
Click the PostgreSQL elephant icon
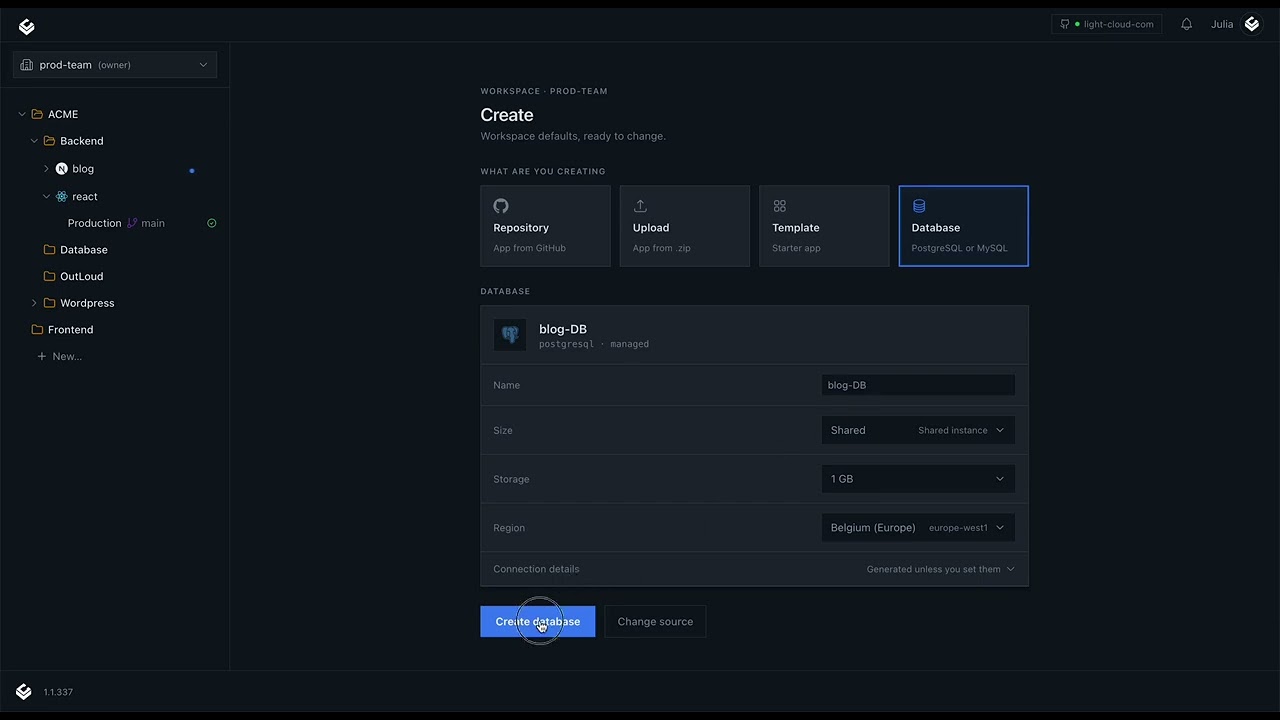510,335
